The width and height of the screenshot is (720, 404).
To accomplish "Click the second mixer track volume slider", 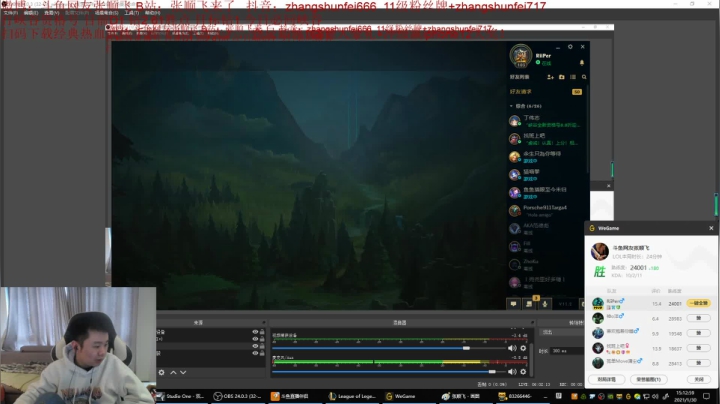I will (388, 372).
